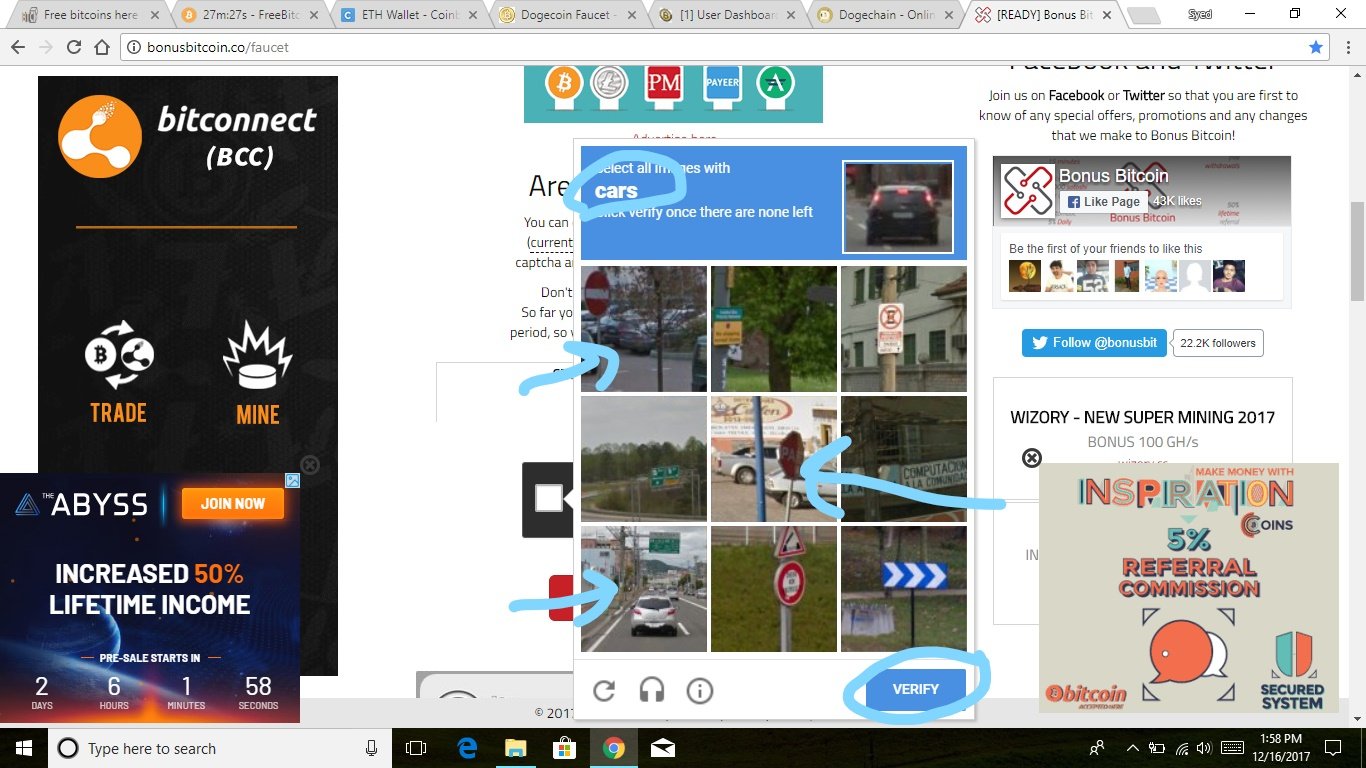The image size is (1366, 768).
Task: Select captcha tile with silver car and stop sign
Action: click(774, 459)
